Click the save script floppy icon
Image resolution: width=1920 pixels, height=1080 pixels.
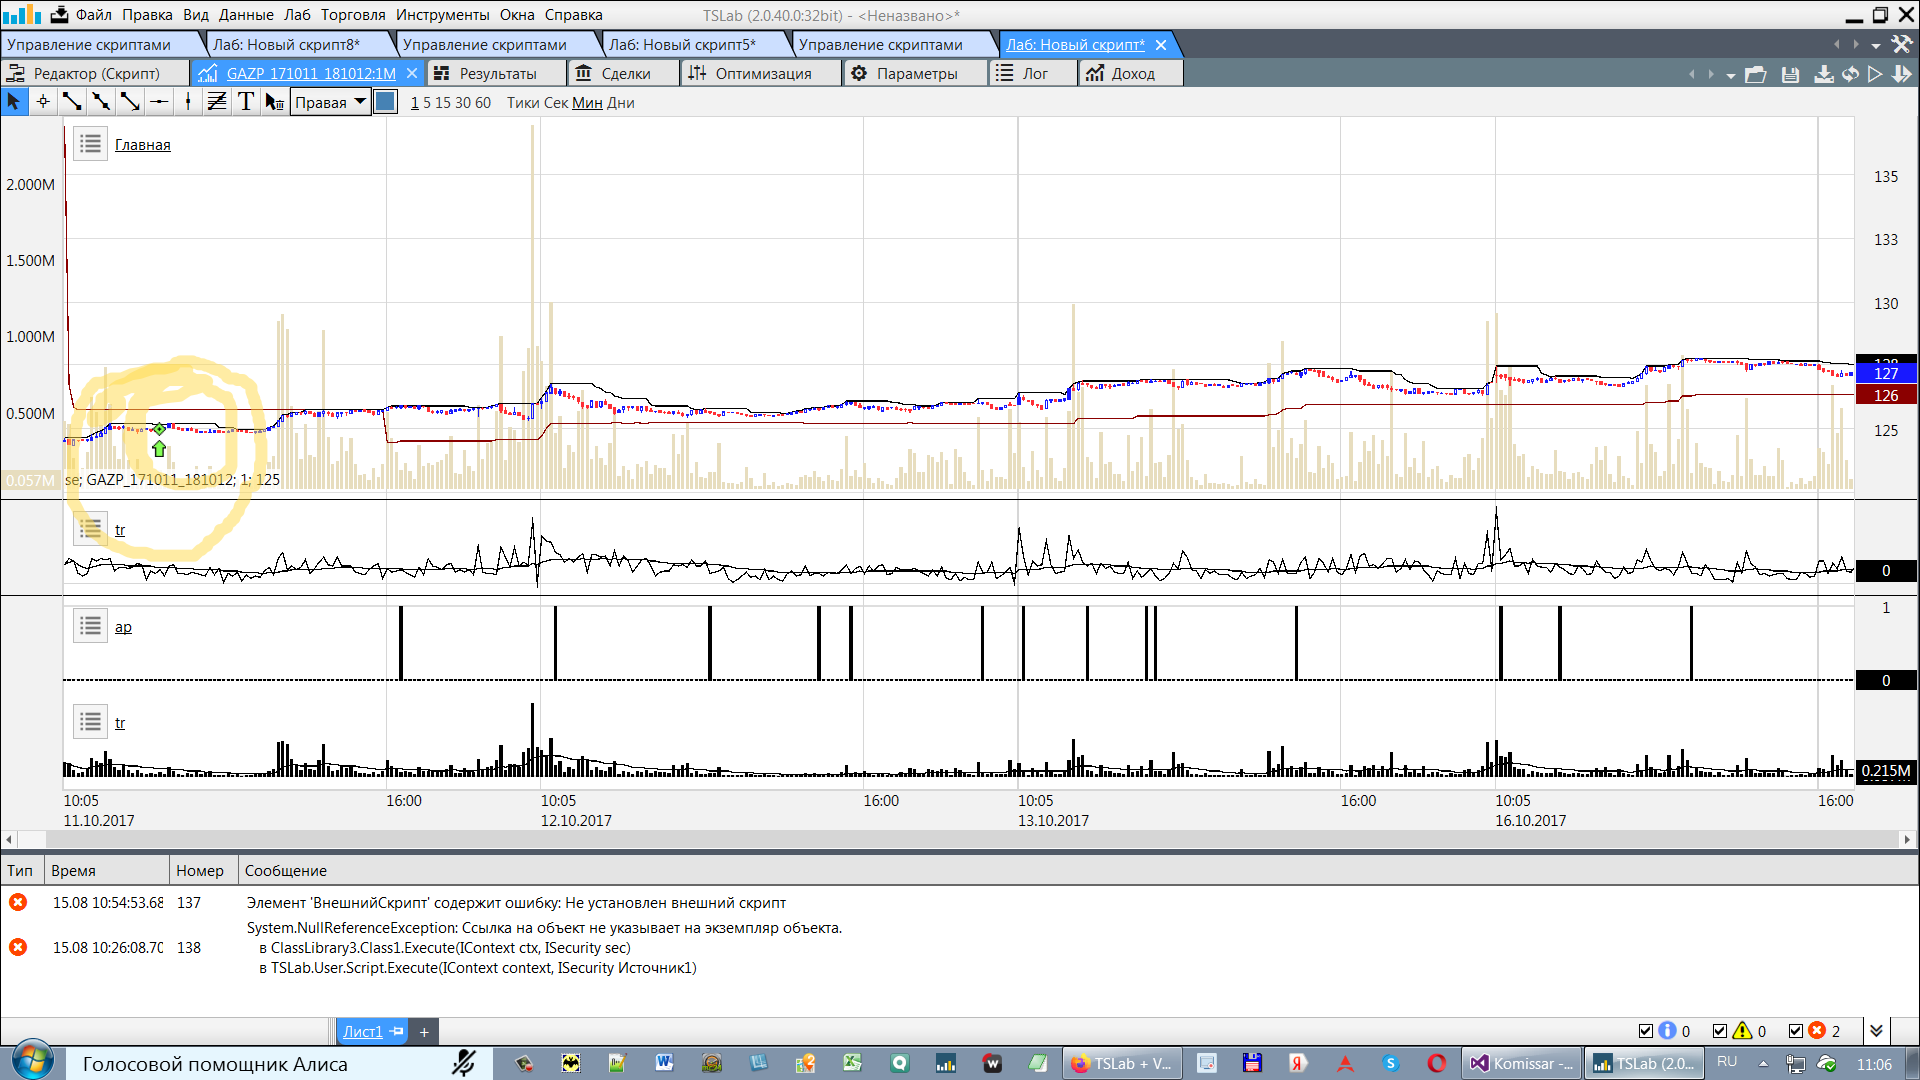tap(1790, 74)
